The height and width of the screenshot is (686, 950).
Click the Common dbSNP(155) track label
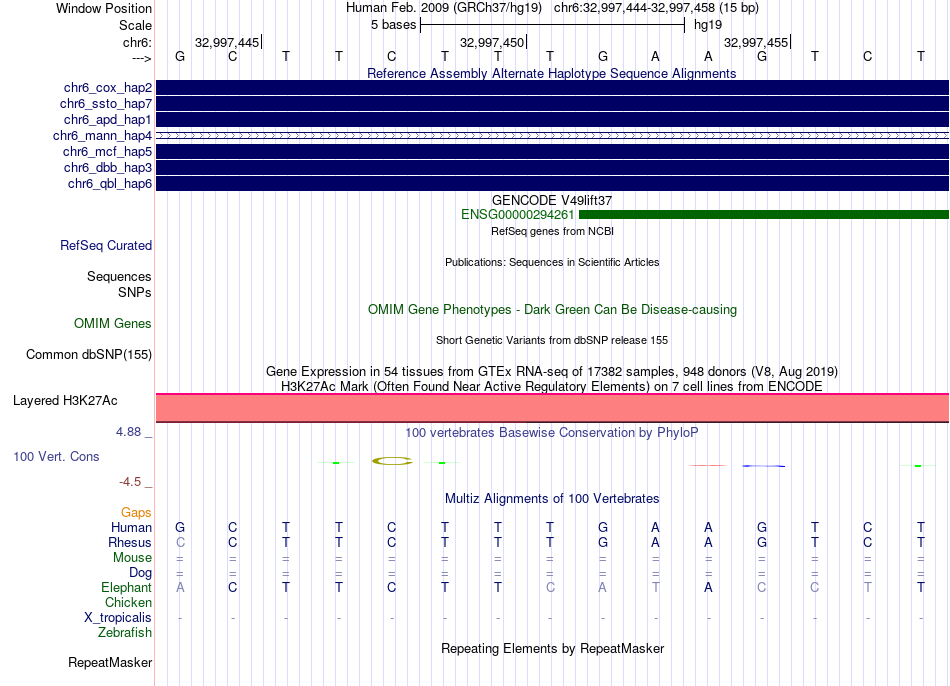(x=89, y=355)
